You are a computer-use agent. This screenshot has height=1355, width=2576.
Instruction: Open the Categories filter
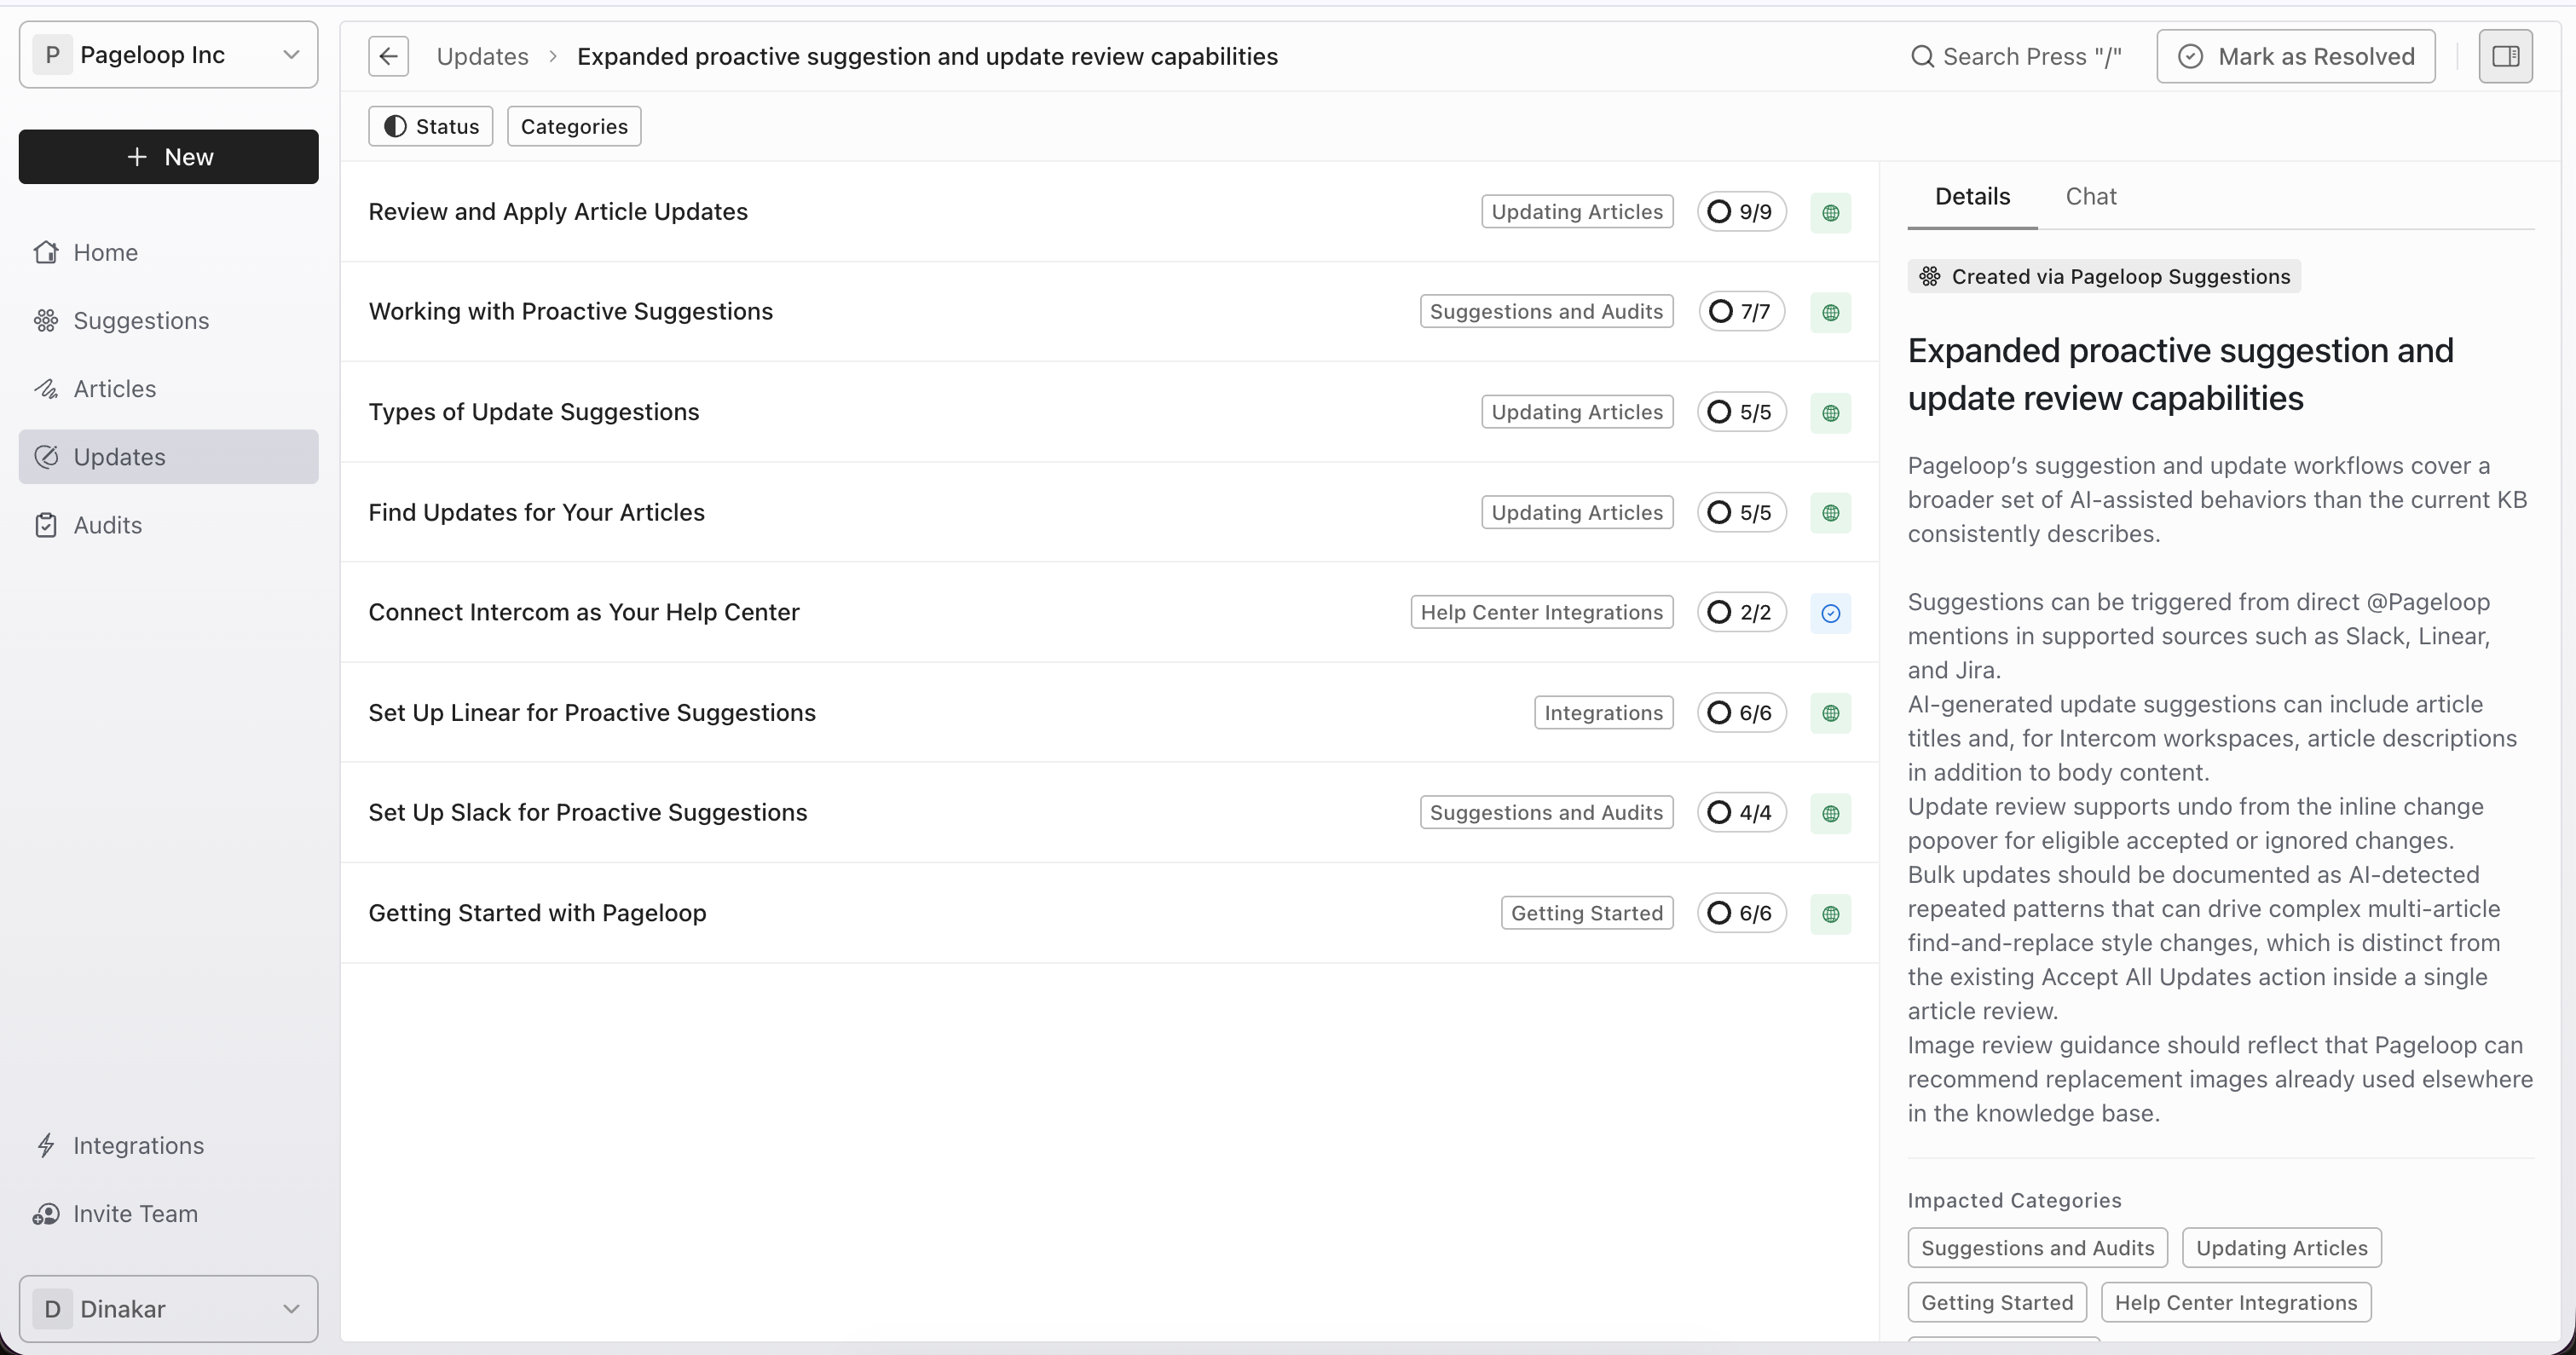click(x=574, y=126)
